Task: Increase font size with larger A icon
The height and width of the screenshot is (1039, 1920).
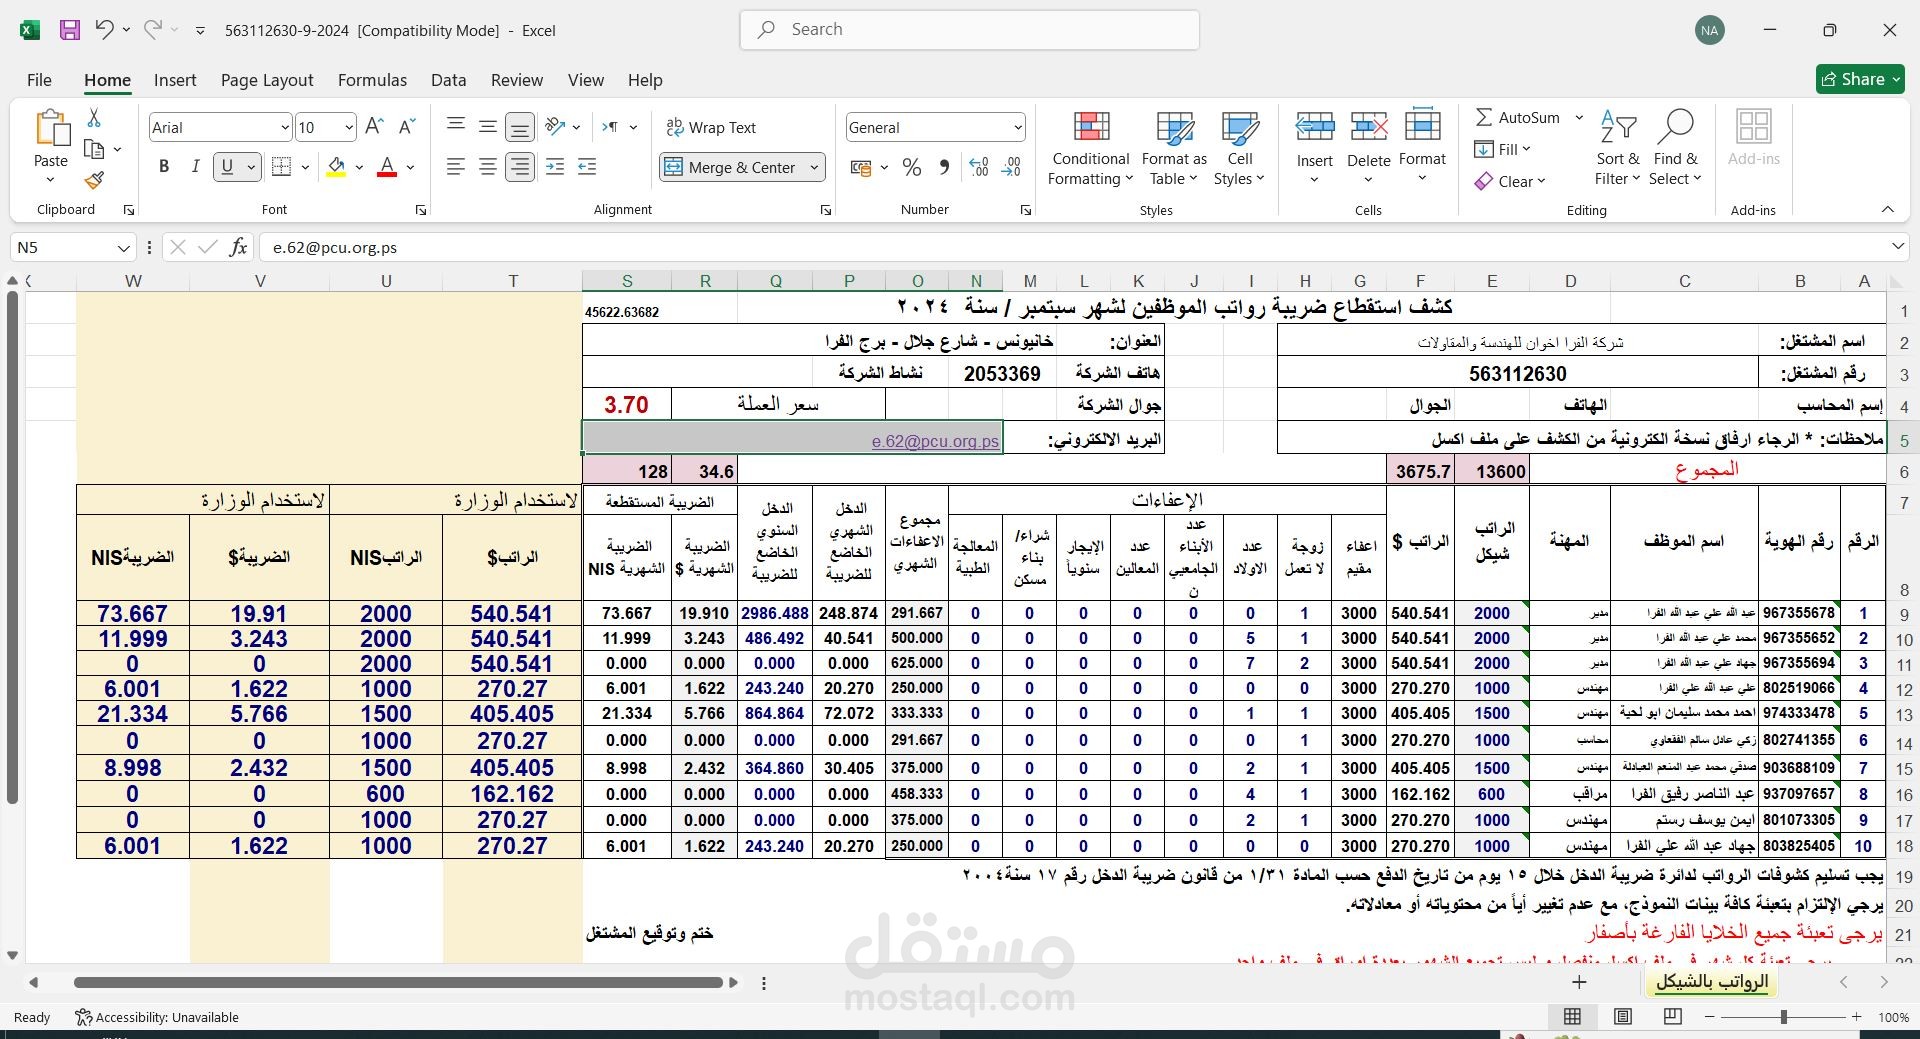Action: 374,126
